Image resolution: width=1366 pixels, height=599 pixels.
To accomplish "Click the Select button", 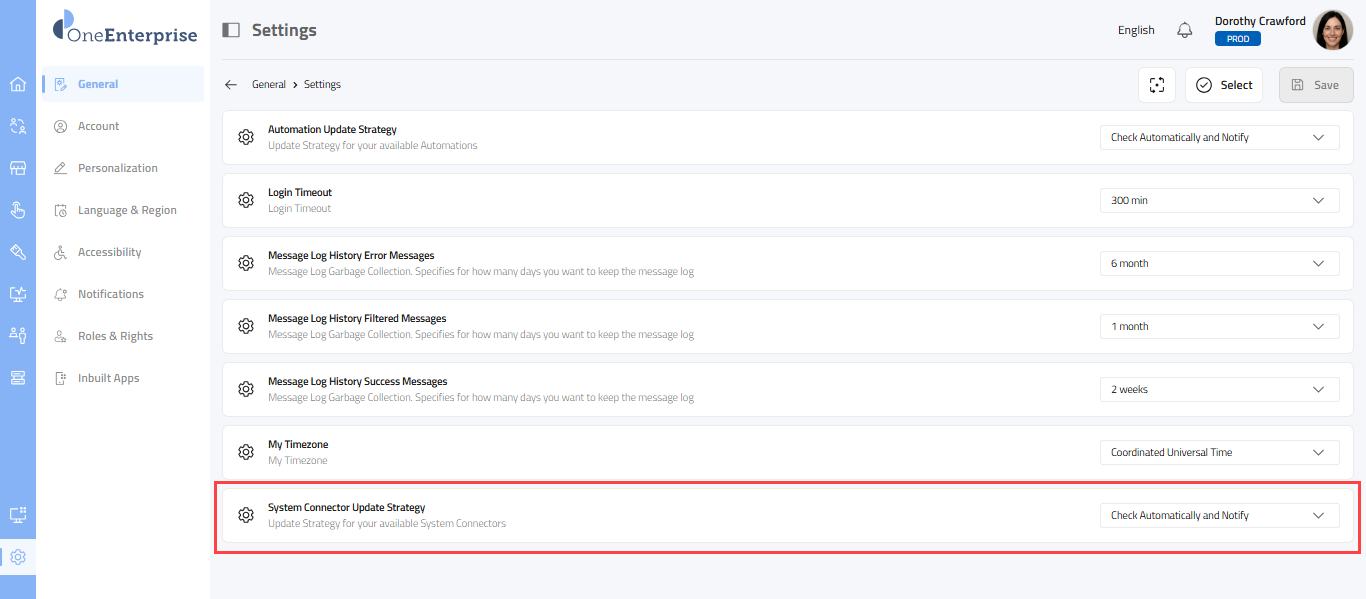I will pyautogui.click(x=1224, y=85).
